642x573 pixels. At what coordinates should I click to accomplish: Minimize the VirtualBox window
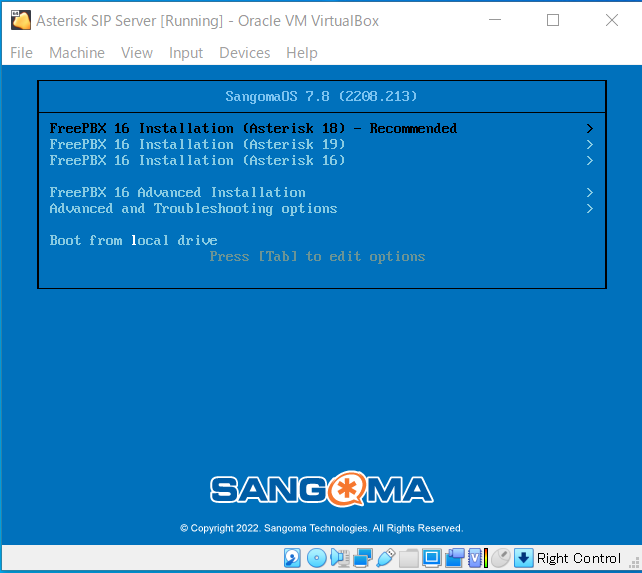[x=495, y=20]
